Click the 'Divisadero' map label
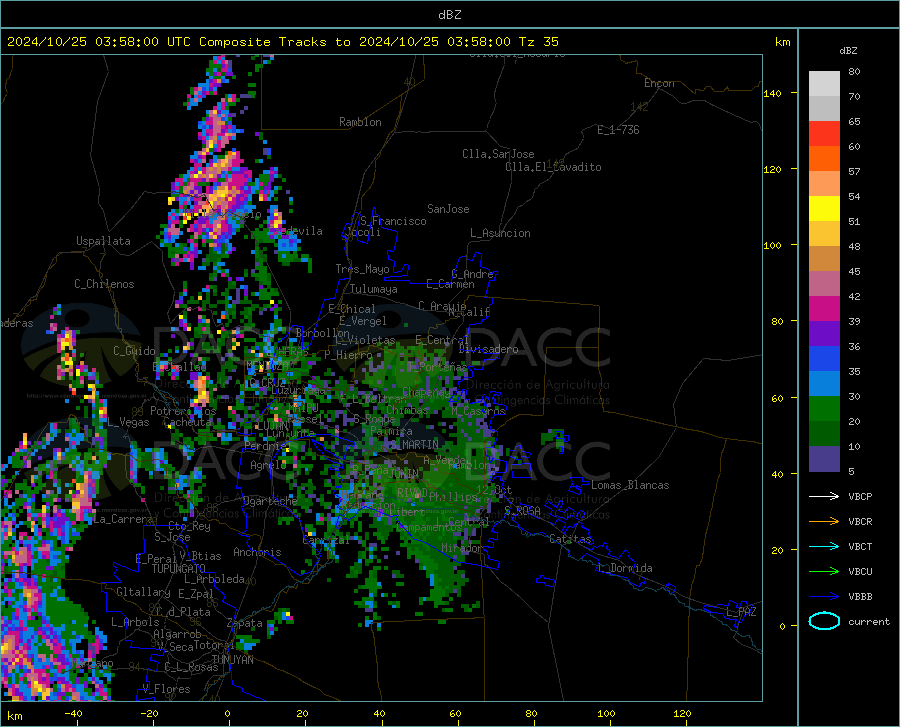The height and width of the screenshot is (727, 900). [488, 349]
